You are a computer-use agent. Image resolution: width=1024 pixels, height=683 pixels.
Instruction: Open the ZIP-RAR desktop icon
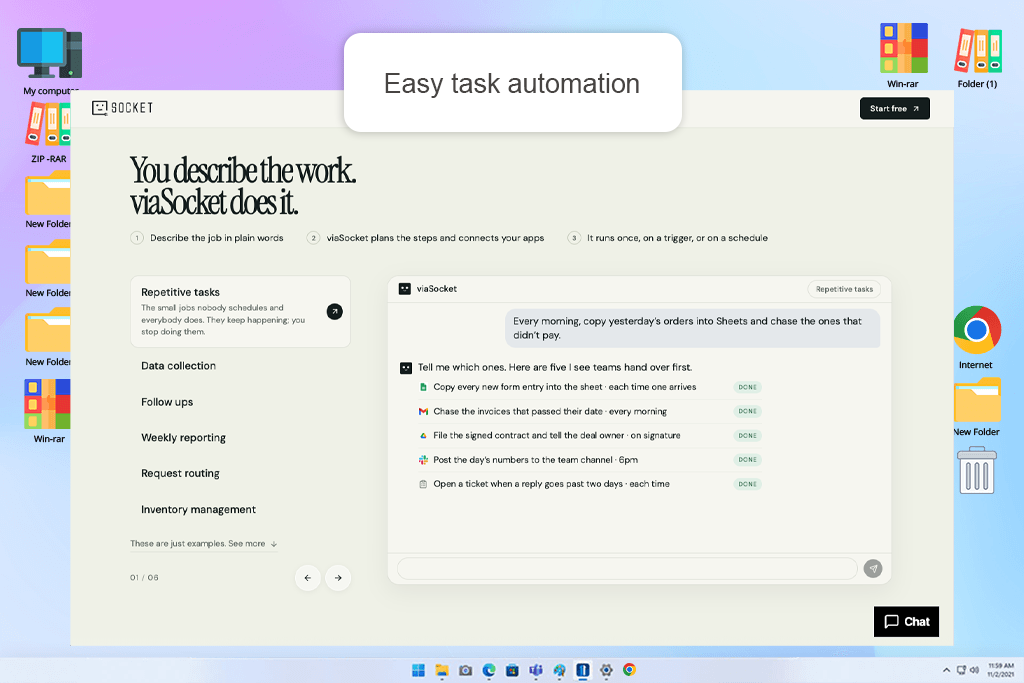tap(48, 133)
